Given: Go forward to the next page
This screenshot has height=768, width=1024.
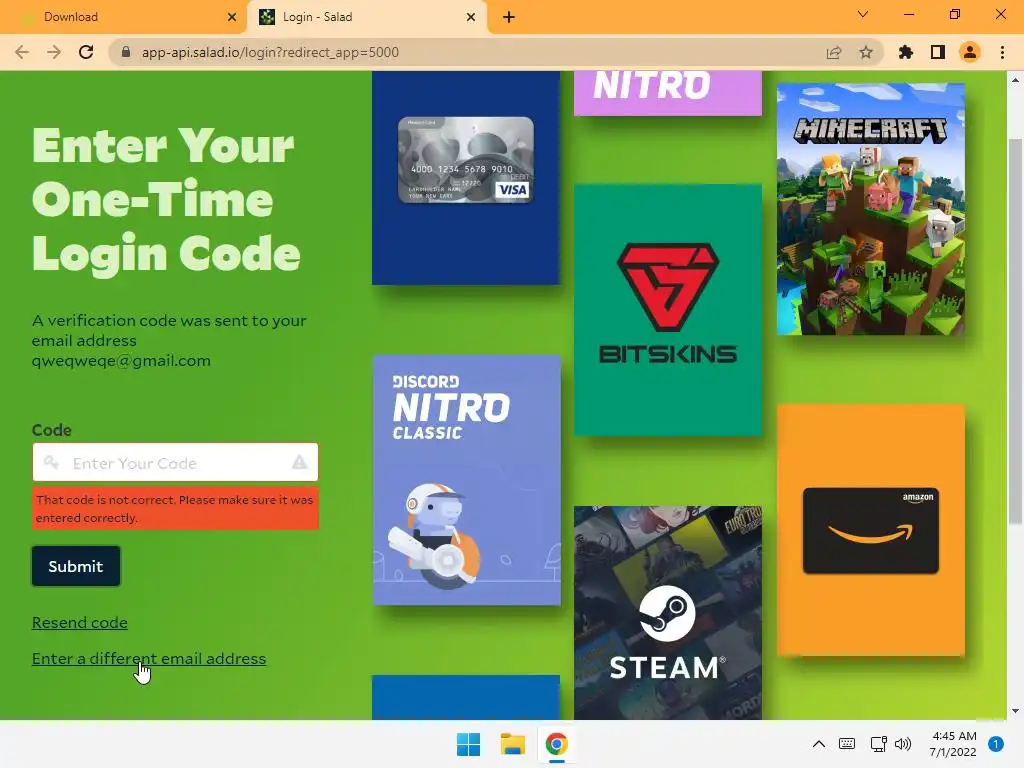Looking at the screenshot, I should click(x=54, y=52).
